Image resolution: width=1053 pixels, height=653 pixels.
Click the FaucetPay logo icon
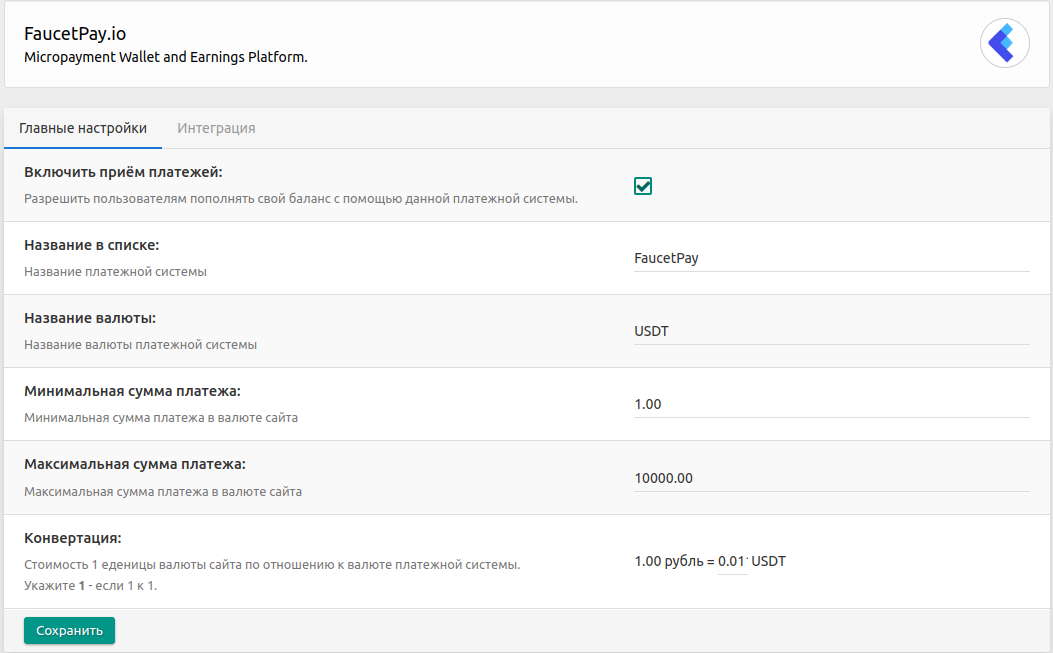point(1004,44)
